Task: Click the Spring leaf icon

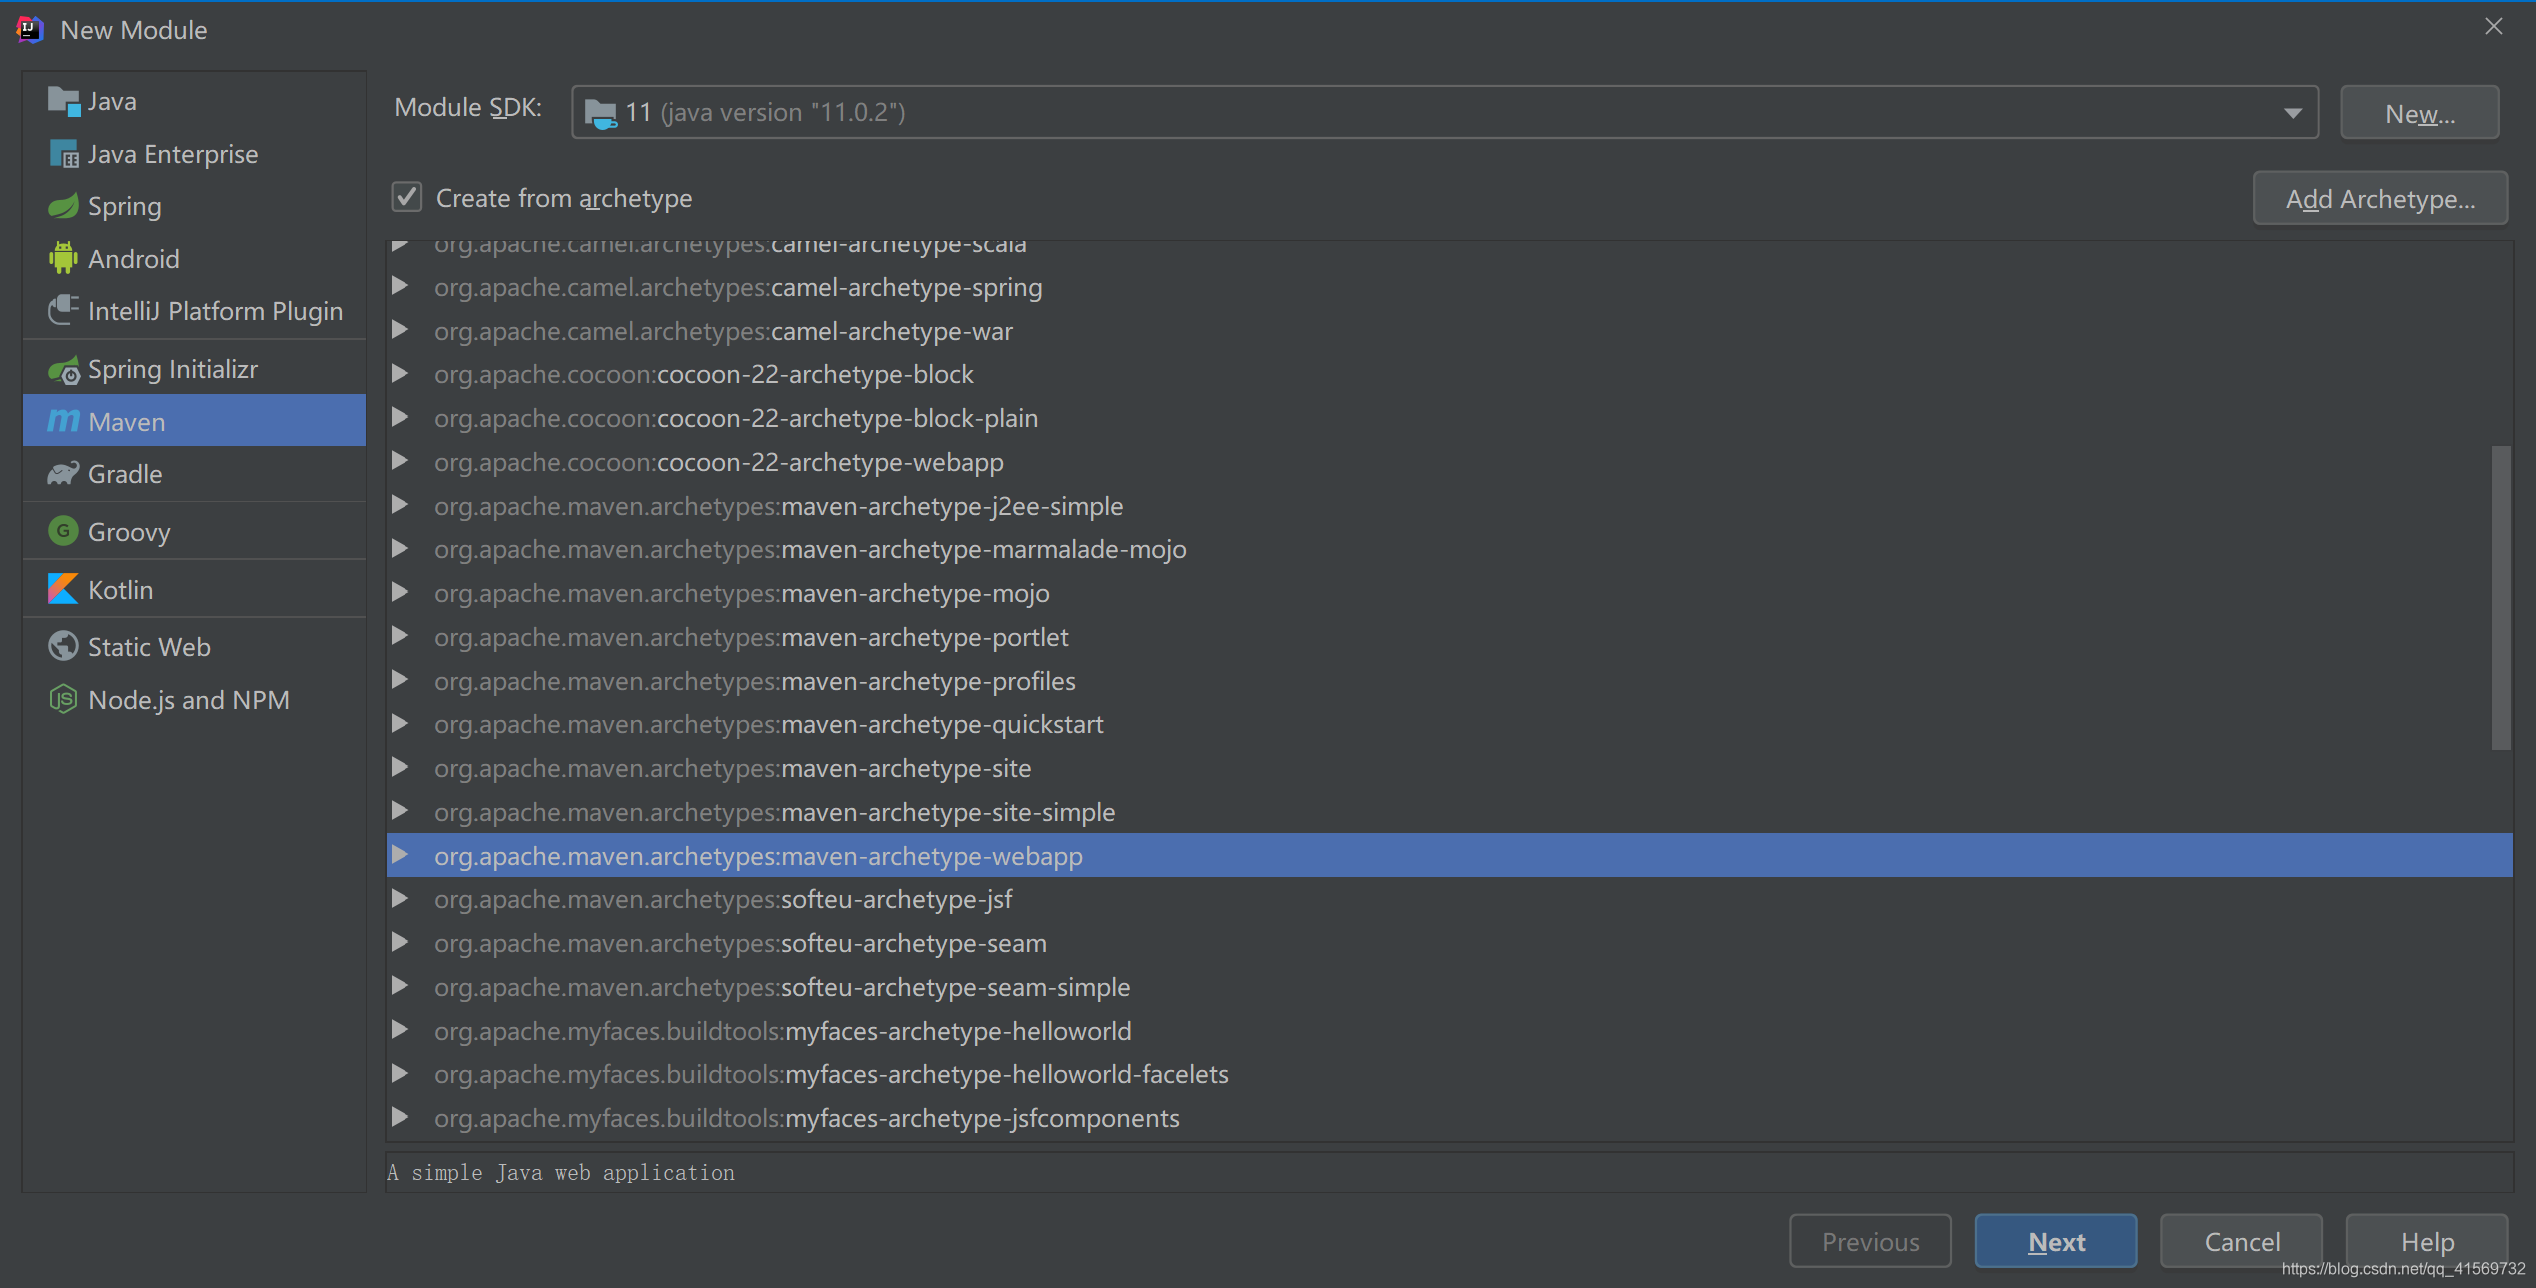Action: point(63,206)
